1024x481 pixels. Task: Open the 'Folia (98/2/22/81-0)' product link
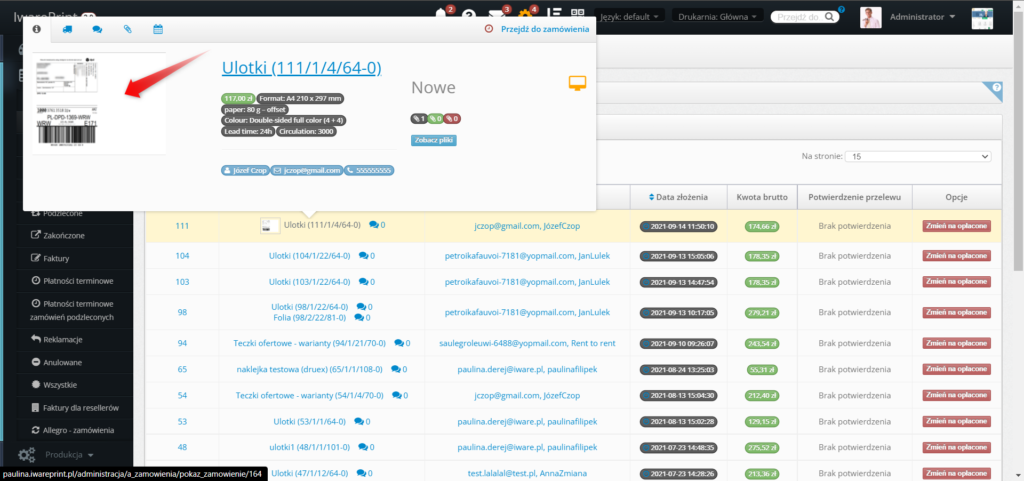click(311, 318)
